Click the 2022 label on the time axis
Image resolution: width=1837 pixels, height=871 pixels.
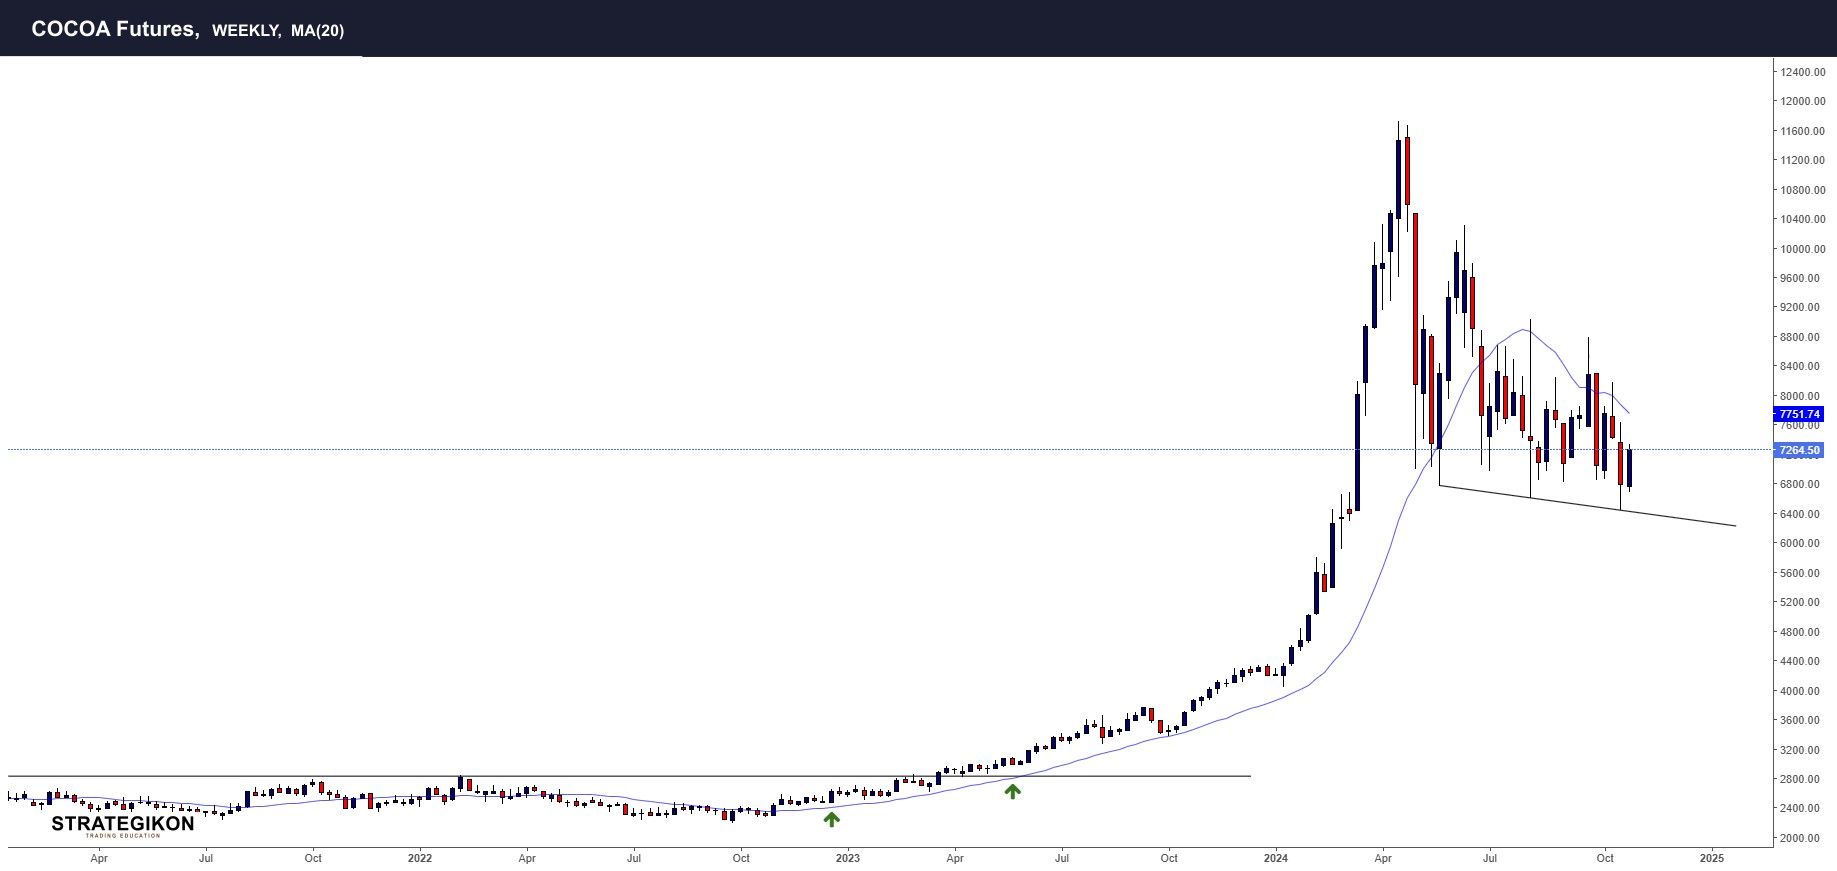pyautogui.click(x=420, y=858)
